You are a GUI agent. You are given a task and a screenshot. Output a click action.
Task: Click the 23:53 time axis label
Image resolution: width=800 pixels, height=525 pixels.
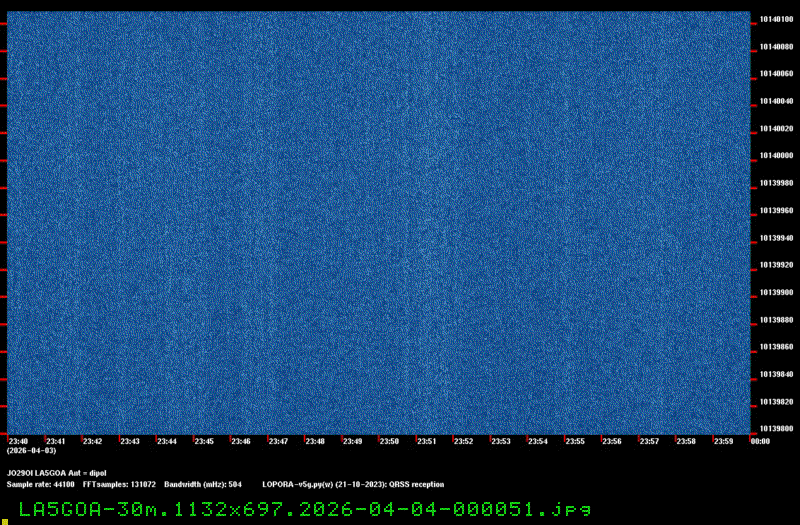tap(501, 441)
